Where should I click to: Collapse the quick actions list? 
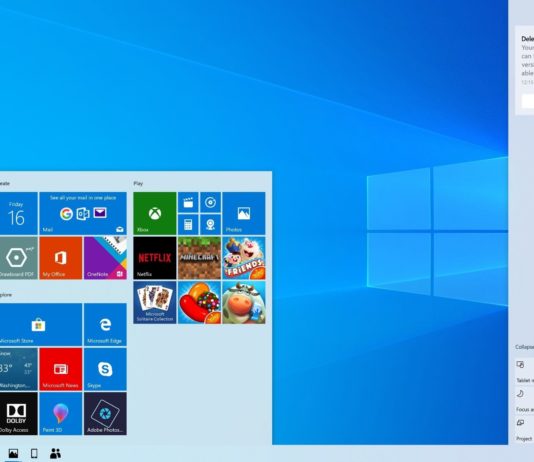[524, 347]
